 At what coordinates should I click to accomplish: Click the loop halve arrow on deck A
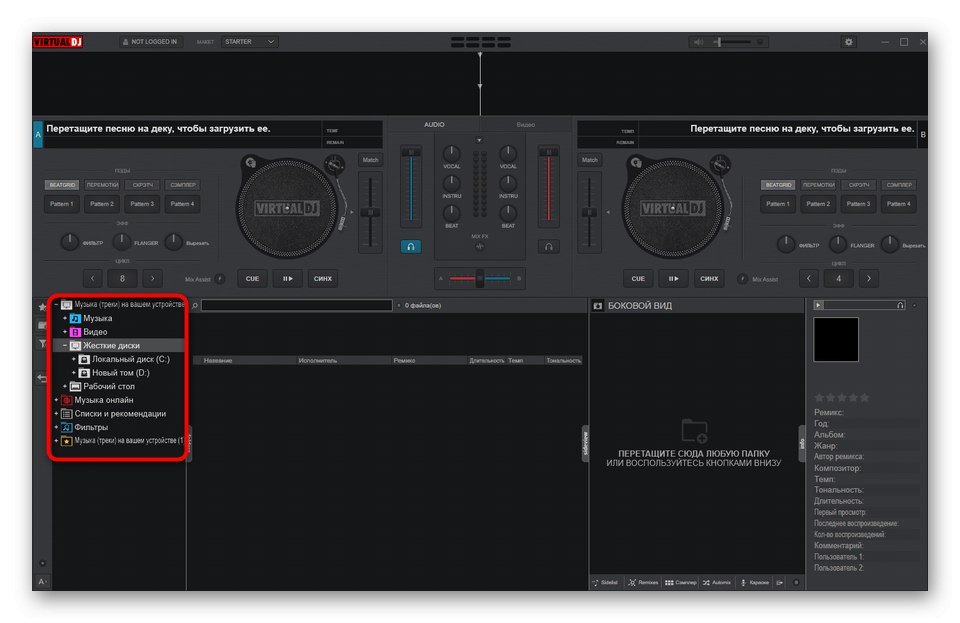[x=92, y=278]
